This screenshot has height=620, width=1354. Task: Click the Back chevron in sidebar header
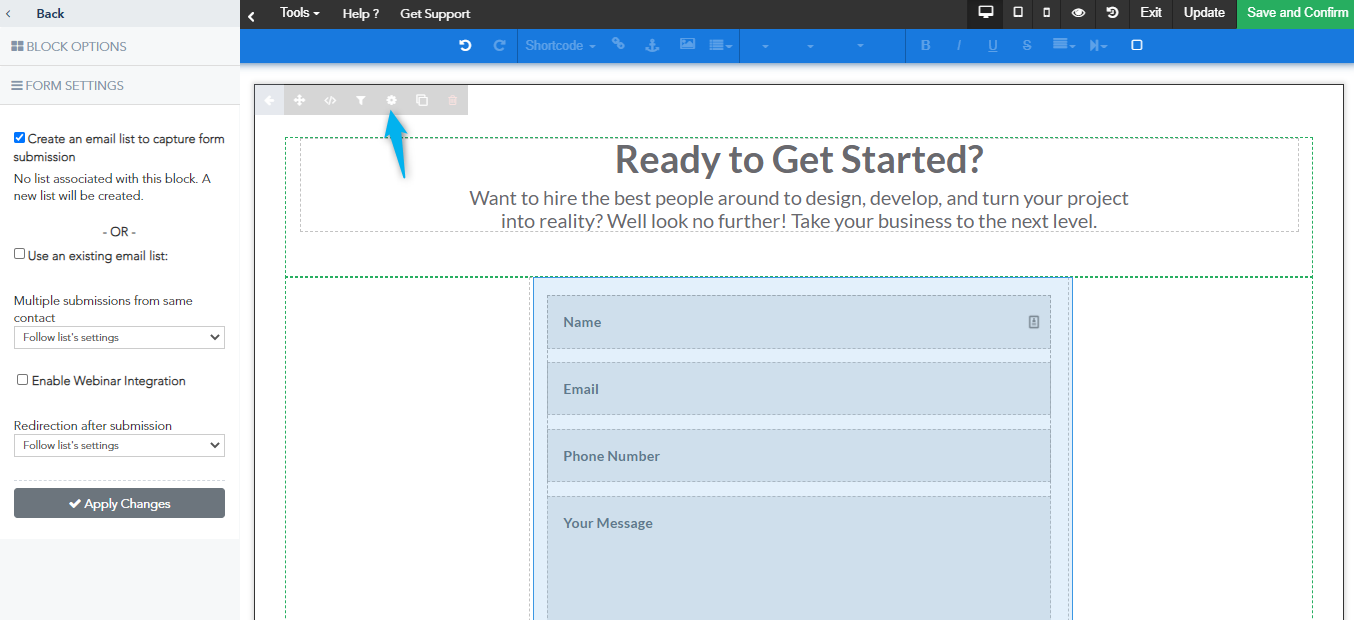(x=9, y=14)
